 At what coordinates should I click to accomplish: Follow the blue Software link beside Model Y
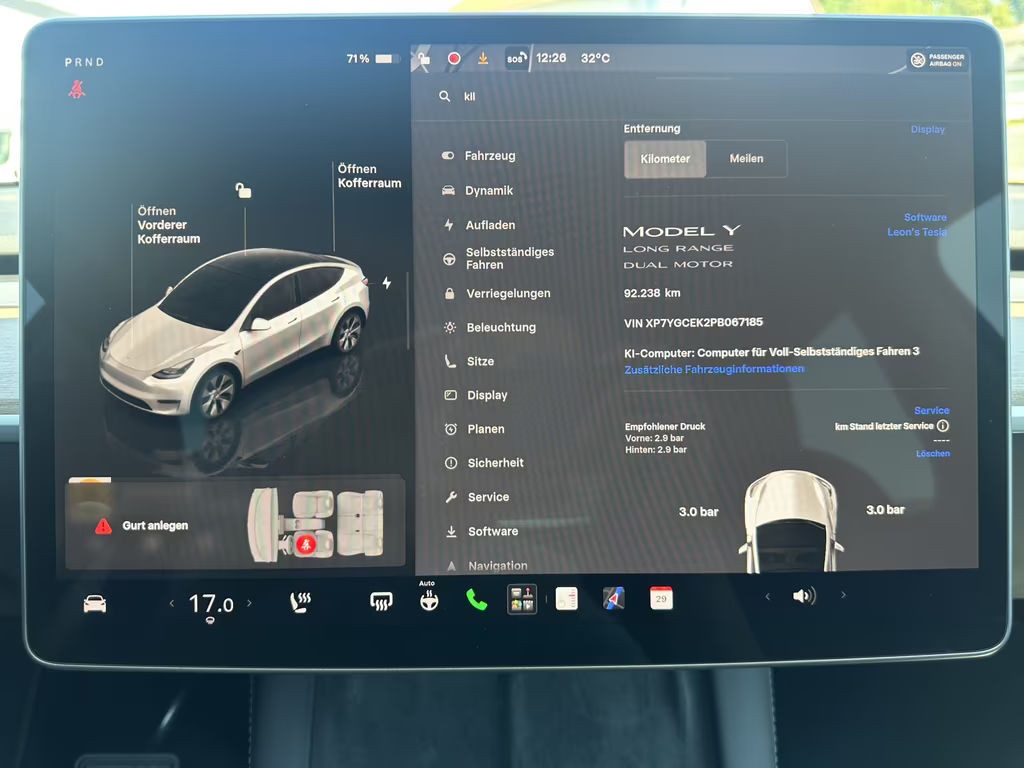pyautogui.click(x=925, y=217)
